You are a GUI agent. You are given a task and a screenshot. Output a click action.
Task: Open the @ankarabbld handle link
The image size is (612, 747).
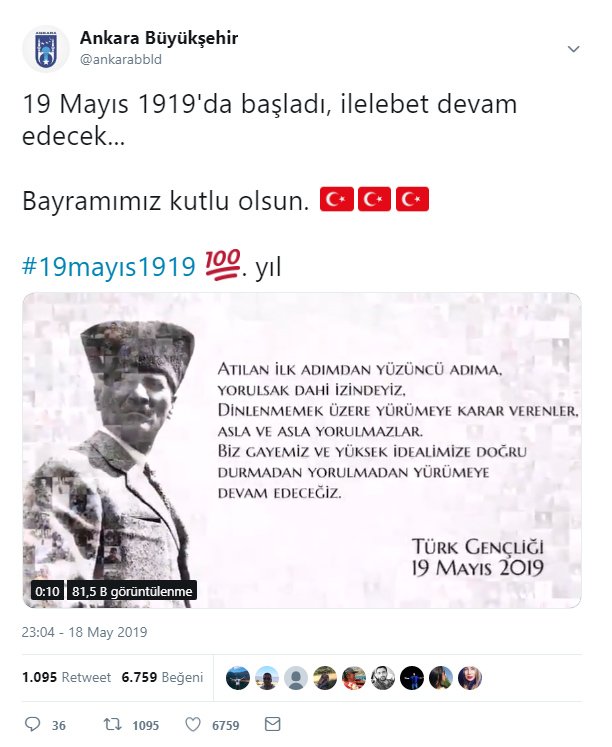click(121, 60)
